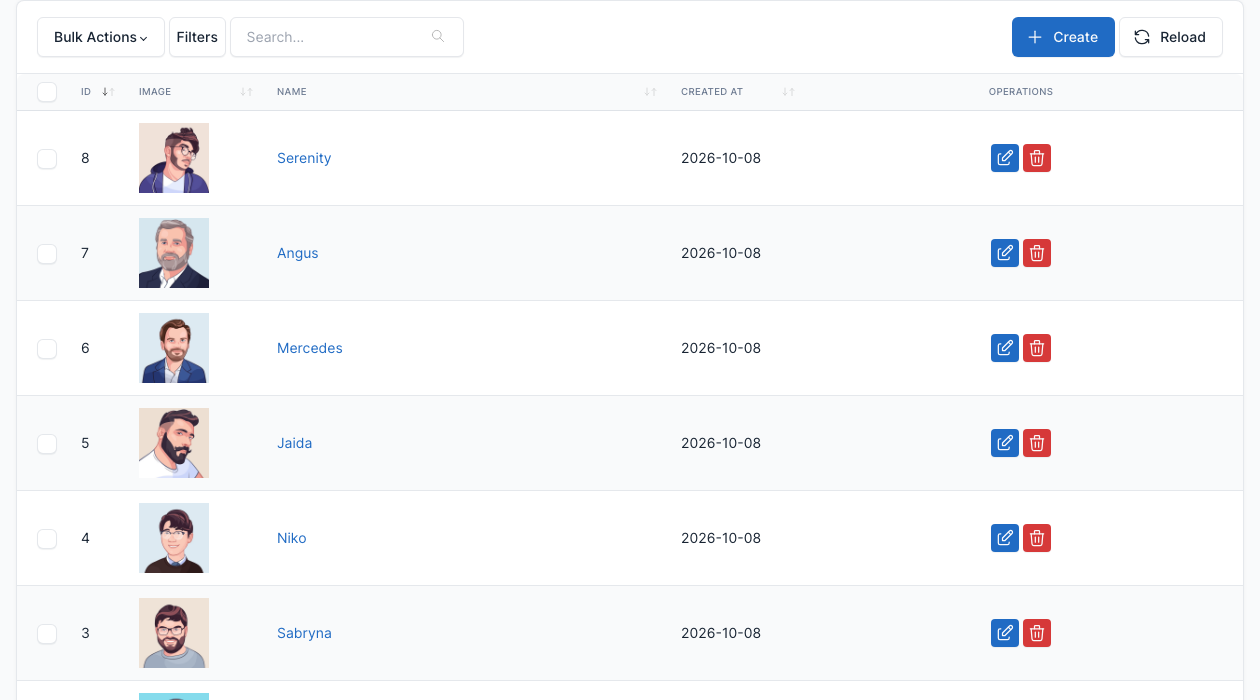Click Mercedes's avatar thumbnail
The width and height of the screenshot is (1260, 700).
(174, 348)
